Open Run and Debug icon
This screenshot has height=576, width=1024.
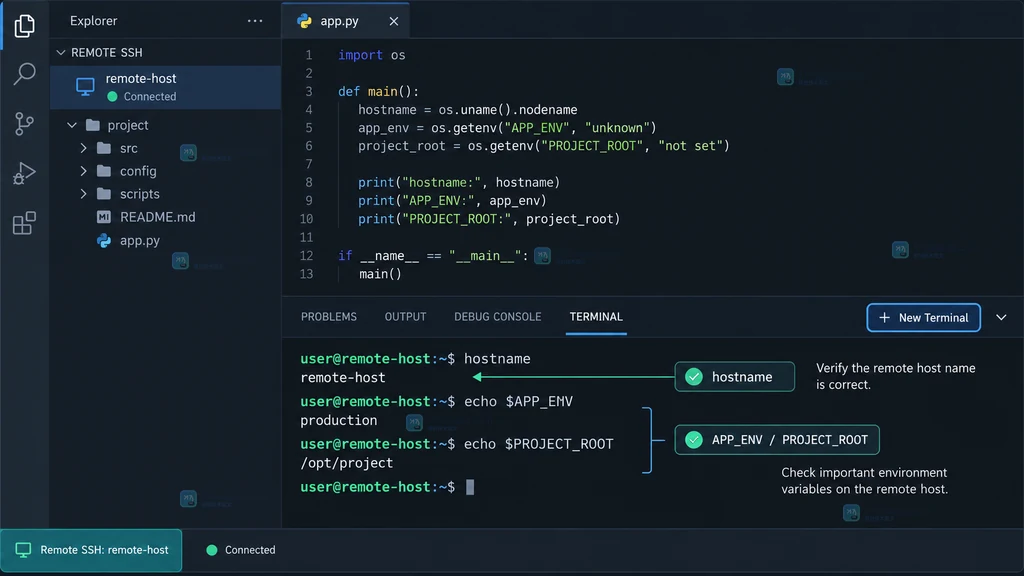tap(24, 173)
